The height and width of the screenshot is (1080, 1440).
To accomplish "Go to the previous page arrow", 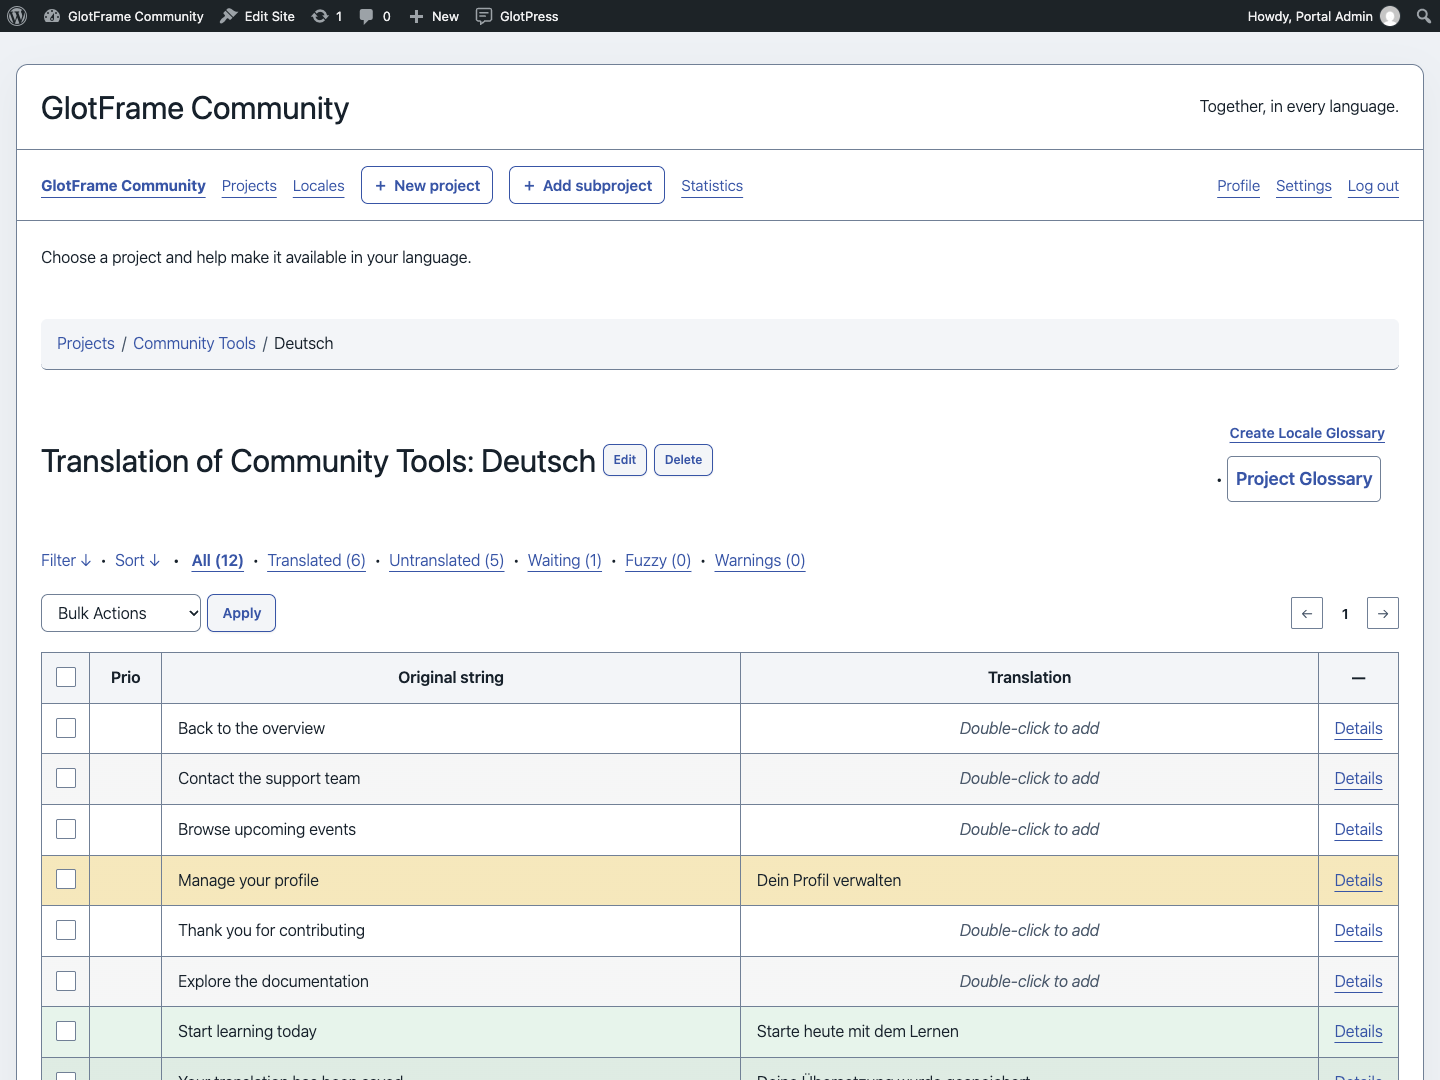I will [1307, 613].
